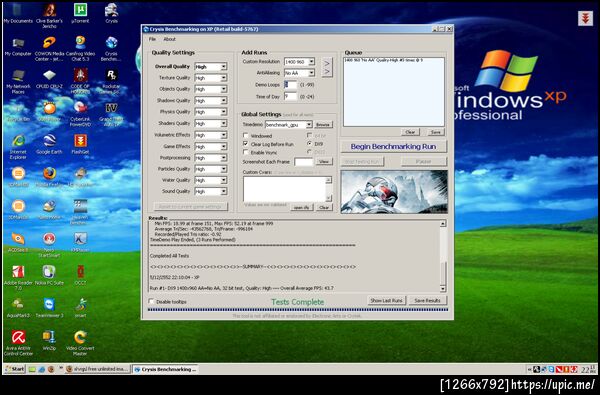This screenshot has height=395, width=600.
Task: Select the FlashGet desktop icon
Action: tap(80, 144)
